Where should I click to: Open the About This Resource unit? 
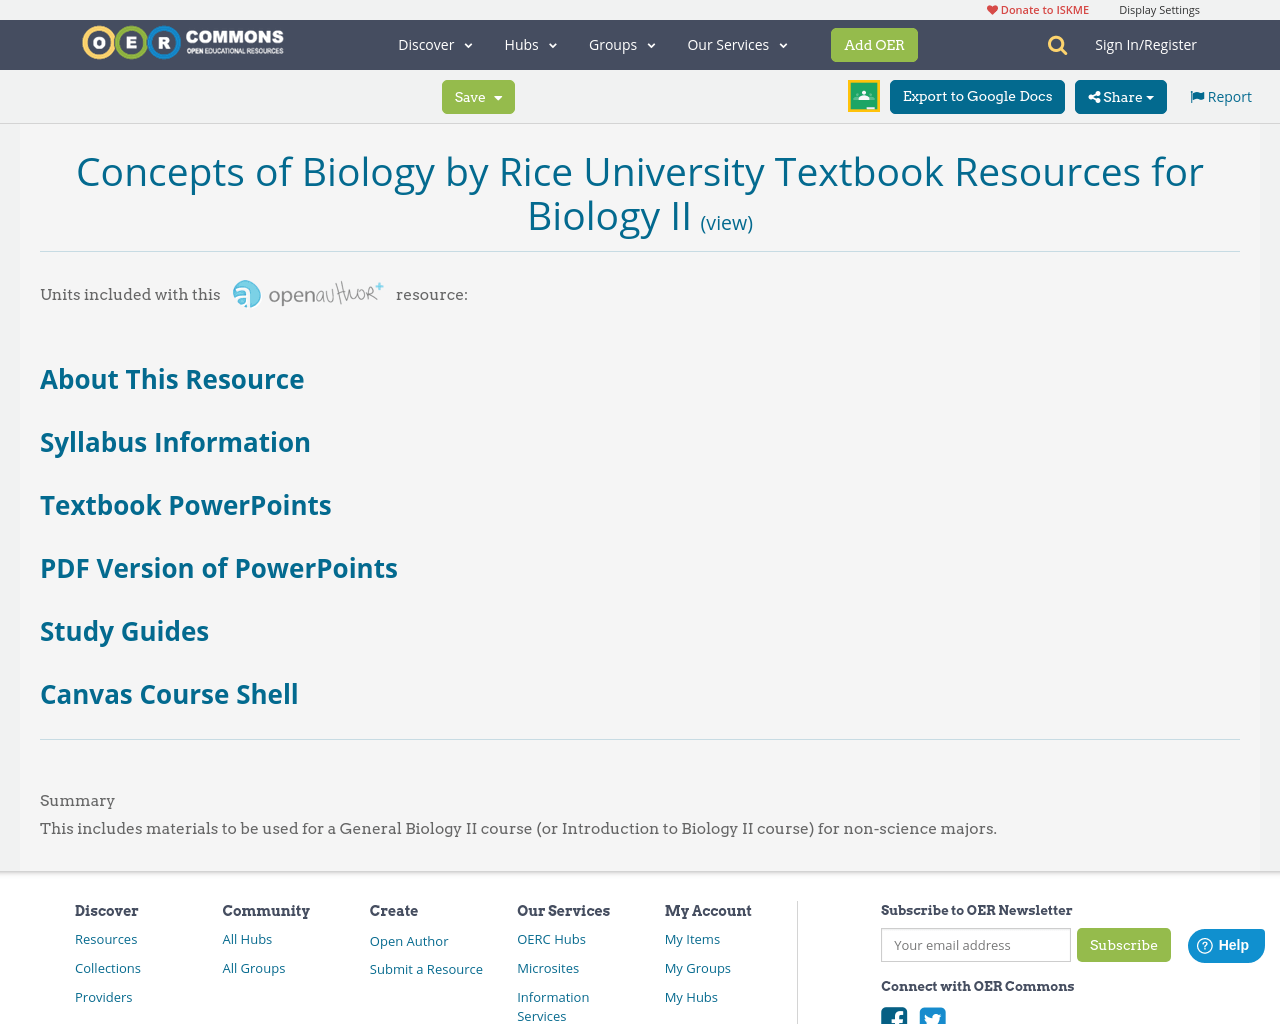pyautogui.click(x=172, y=379)
